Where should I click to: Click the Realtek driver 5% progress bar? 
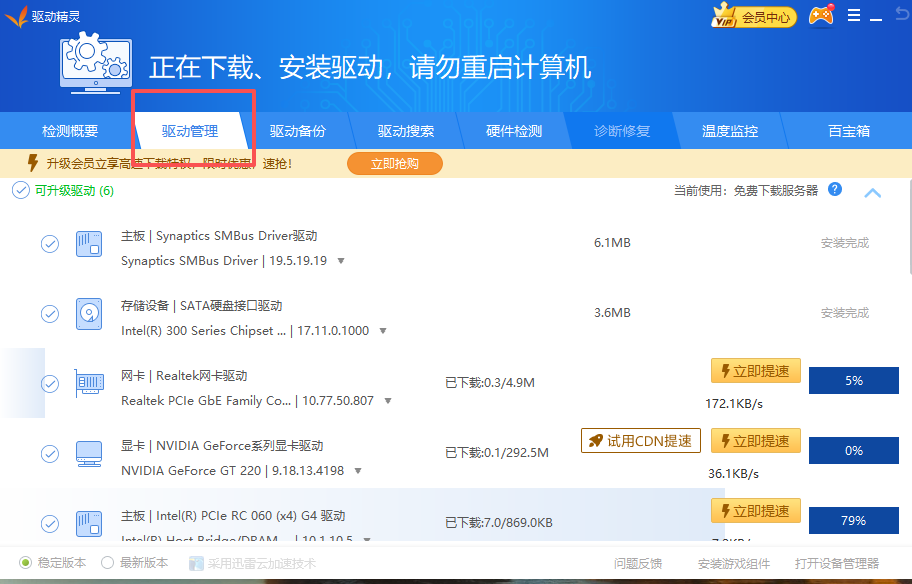pyautogui.click(x=853, y=381)
